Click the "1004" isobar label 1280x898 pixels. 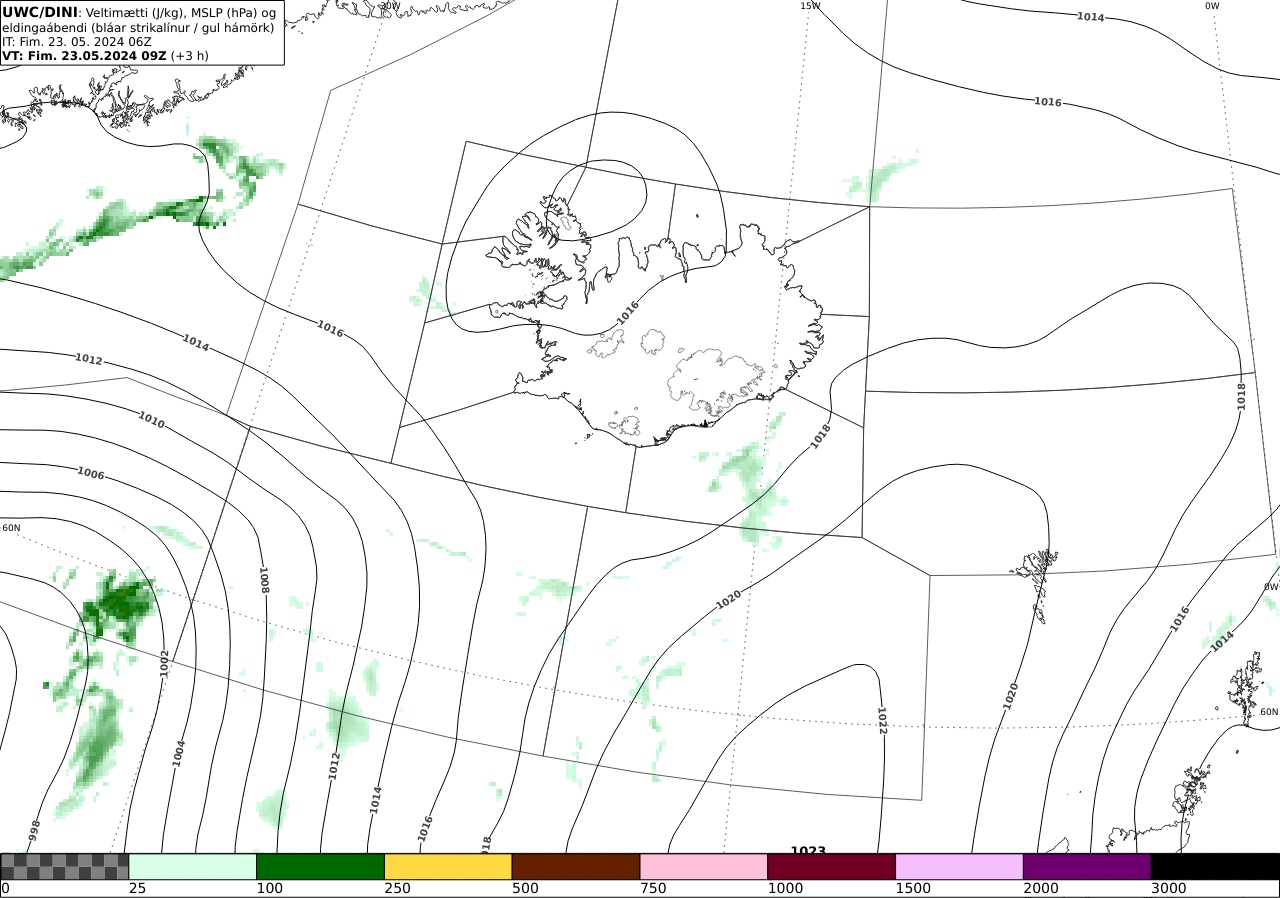pyautogui.click(x=179, y=752)
